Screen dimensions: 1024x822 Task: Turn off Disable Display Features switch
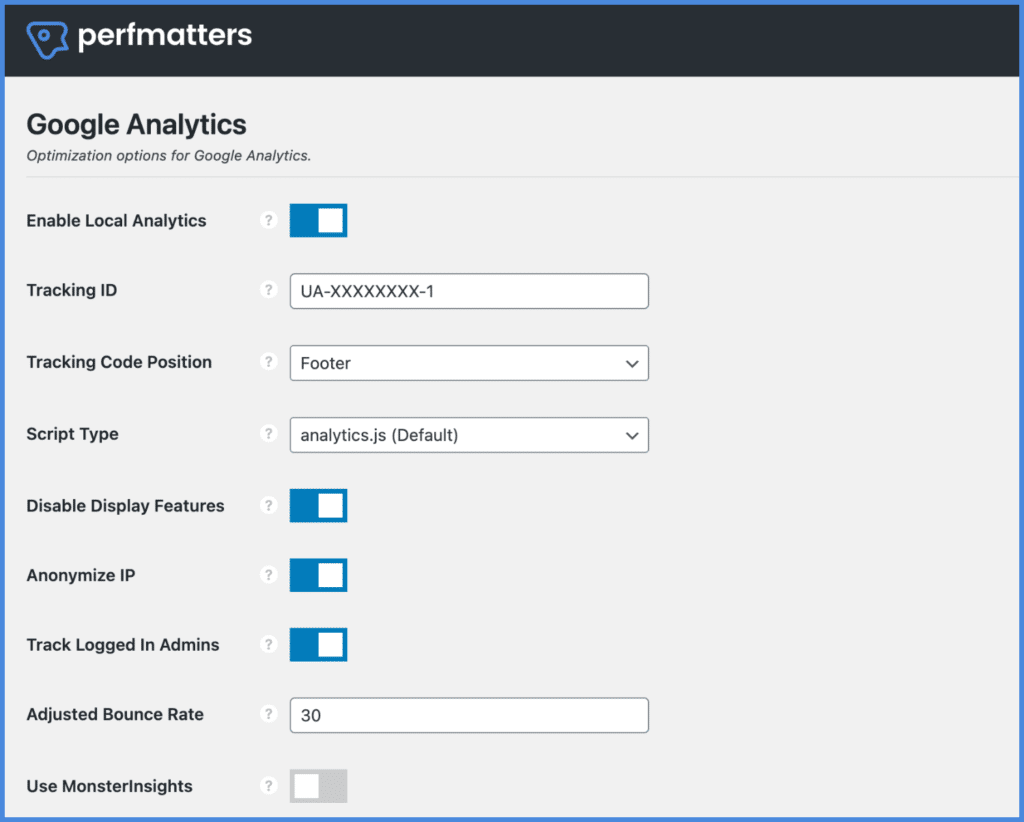click(319, 505)
